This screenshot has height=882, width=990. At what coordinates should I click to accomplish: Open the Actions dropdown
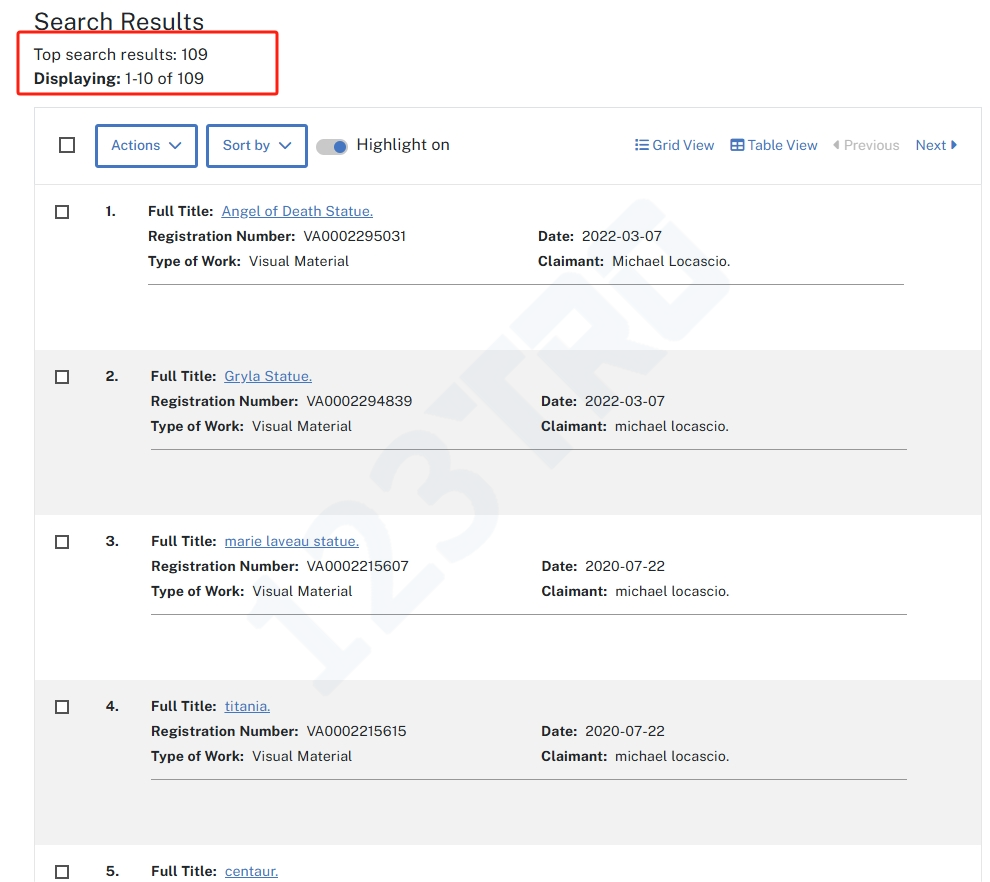click(146, 146)
